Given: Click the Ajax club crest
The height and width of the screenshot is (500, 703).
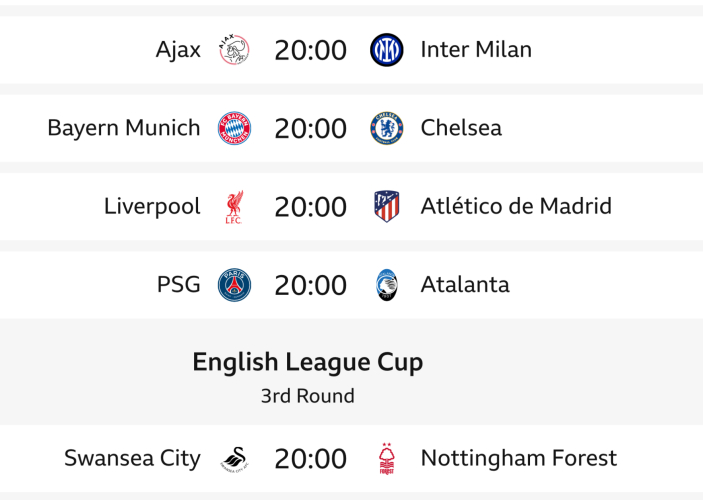Looking at the screenshot, I should (x=234, y=50).
